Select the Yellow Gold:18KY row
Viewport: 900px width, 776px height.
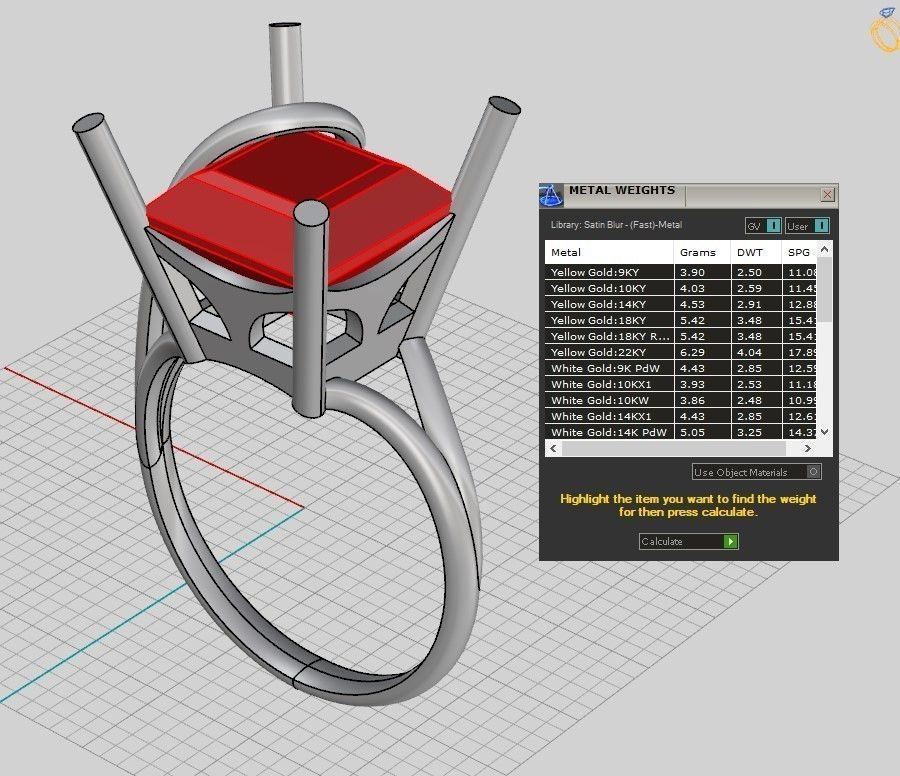pyautogui.click(x=680, y=320)
